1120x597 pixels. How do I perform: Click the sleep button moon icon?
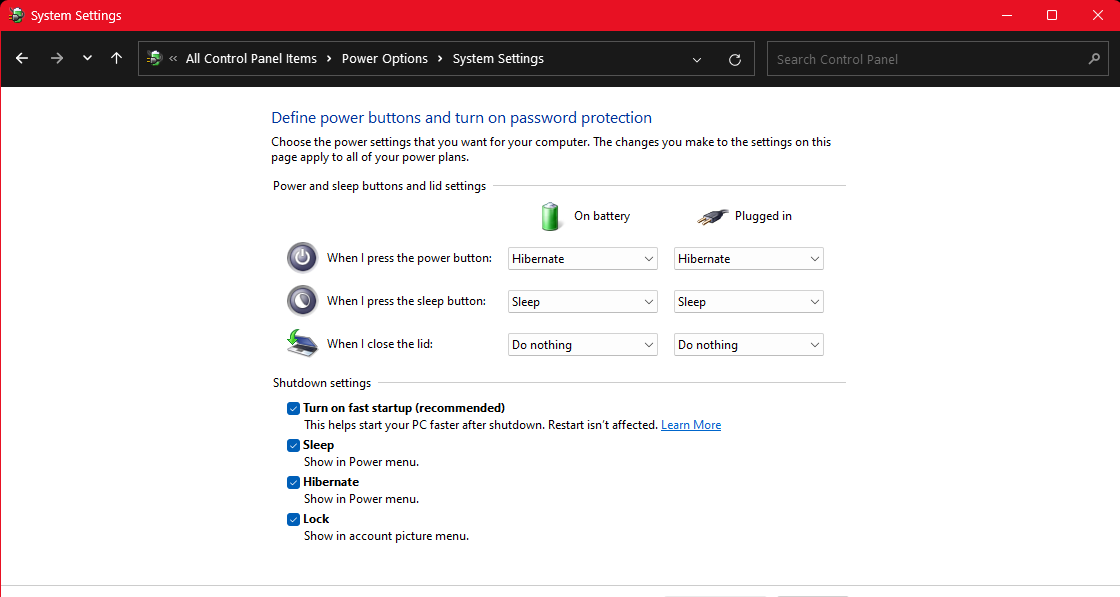click(x=302, y=301)
